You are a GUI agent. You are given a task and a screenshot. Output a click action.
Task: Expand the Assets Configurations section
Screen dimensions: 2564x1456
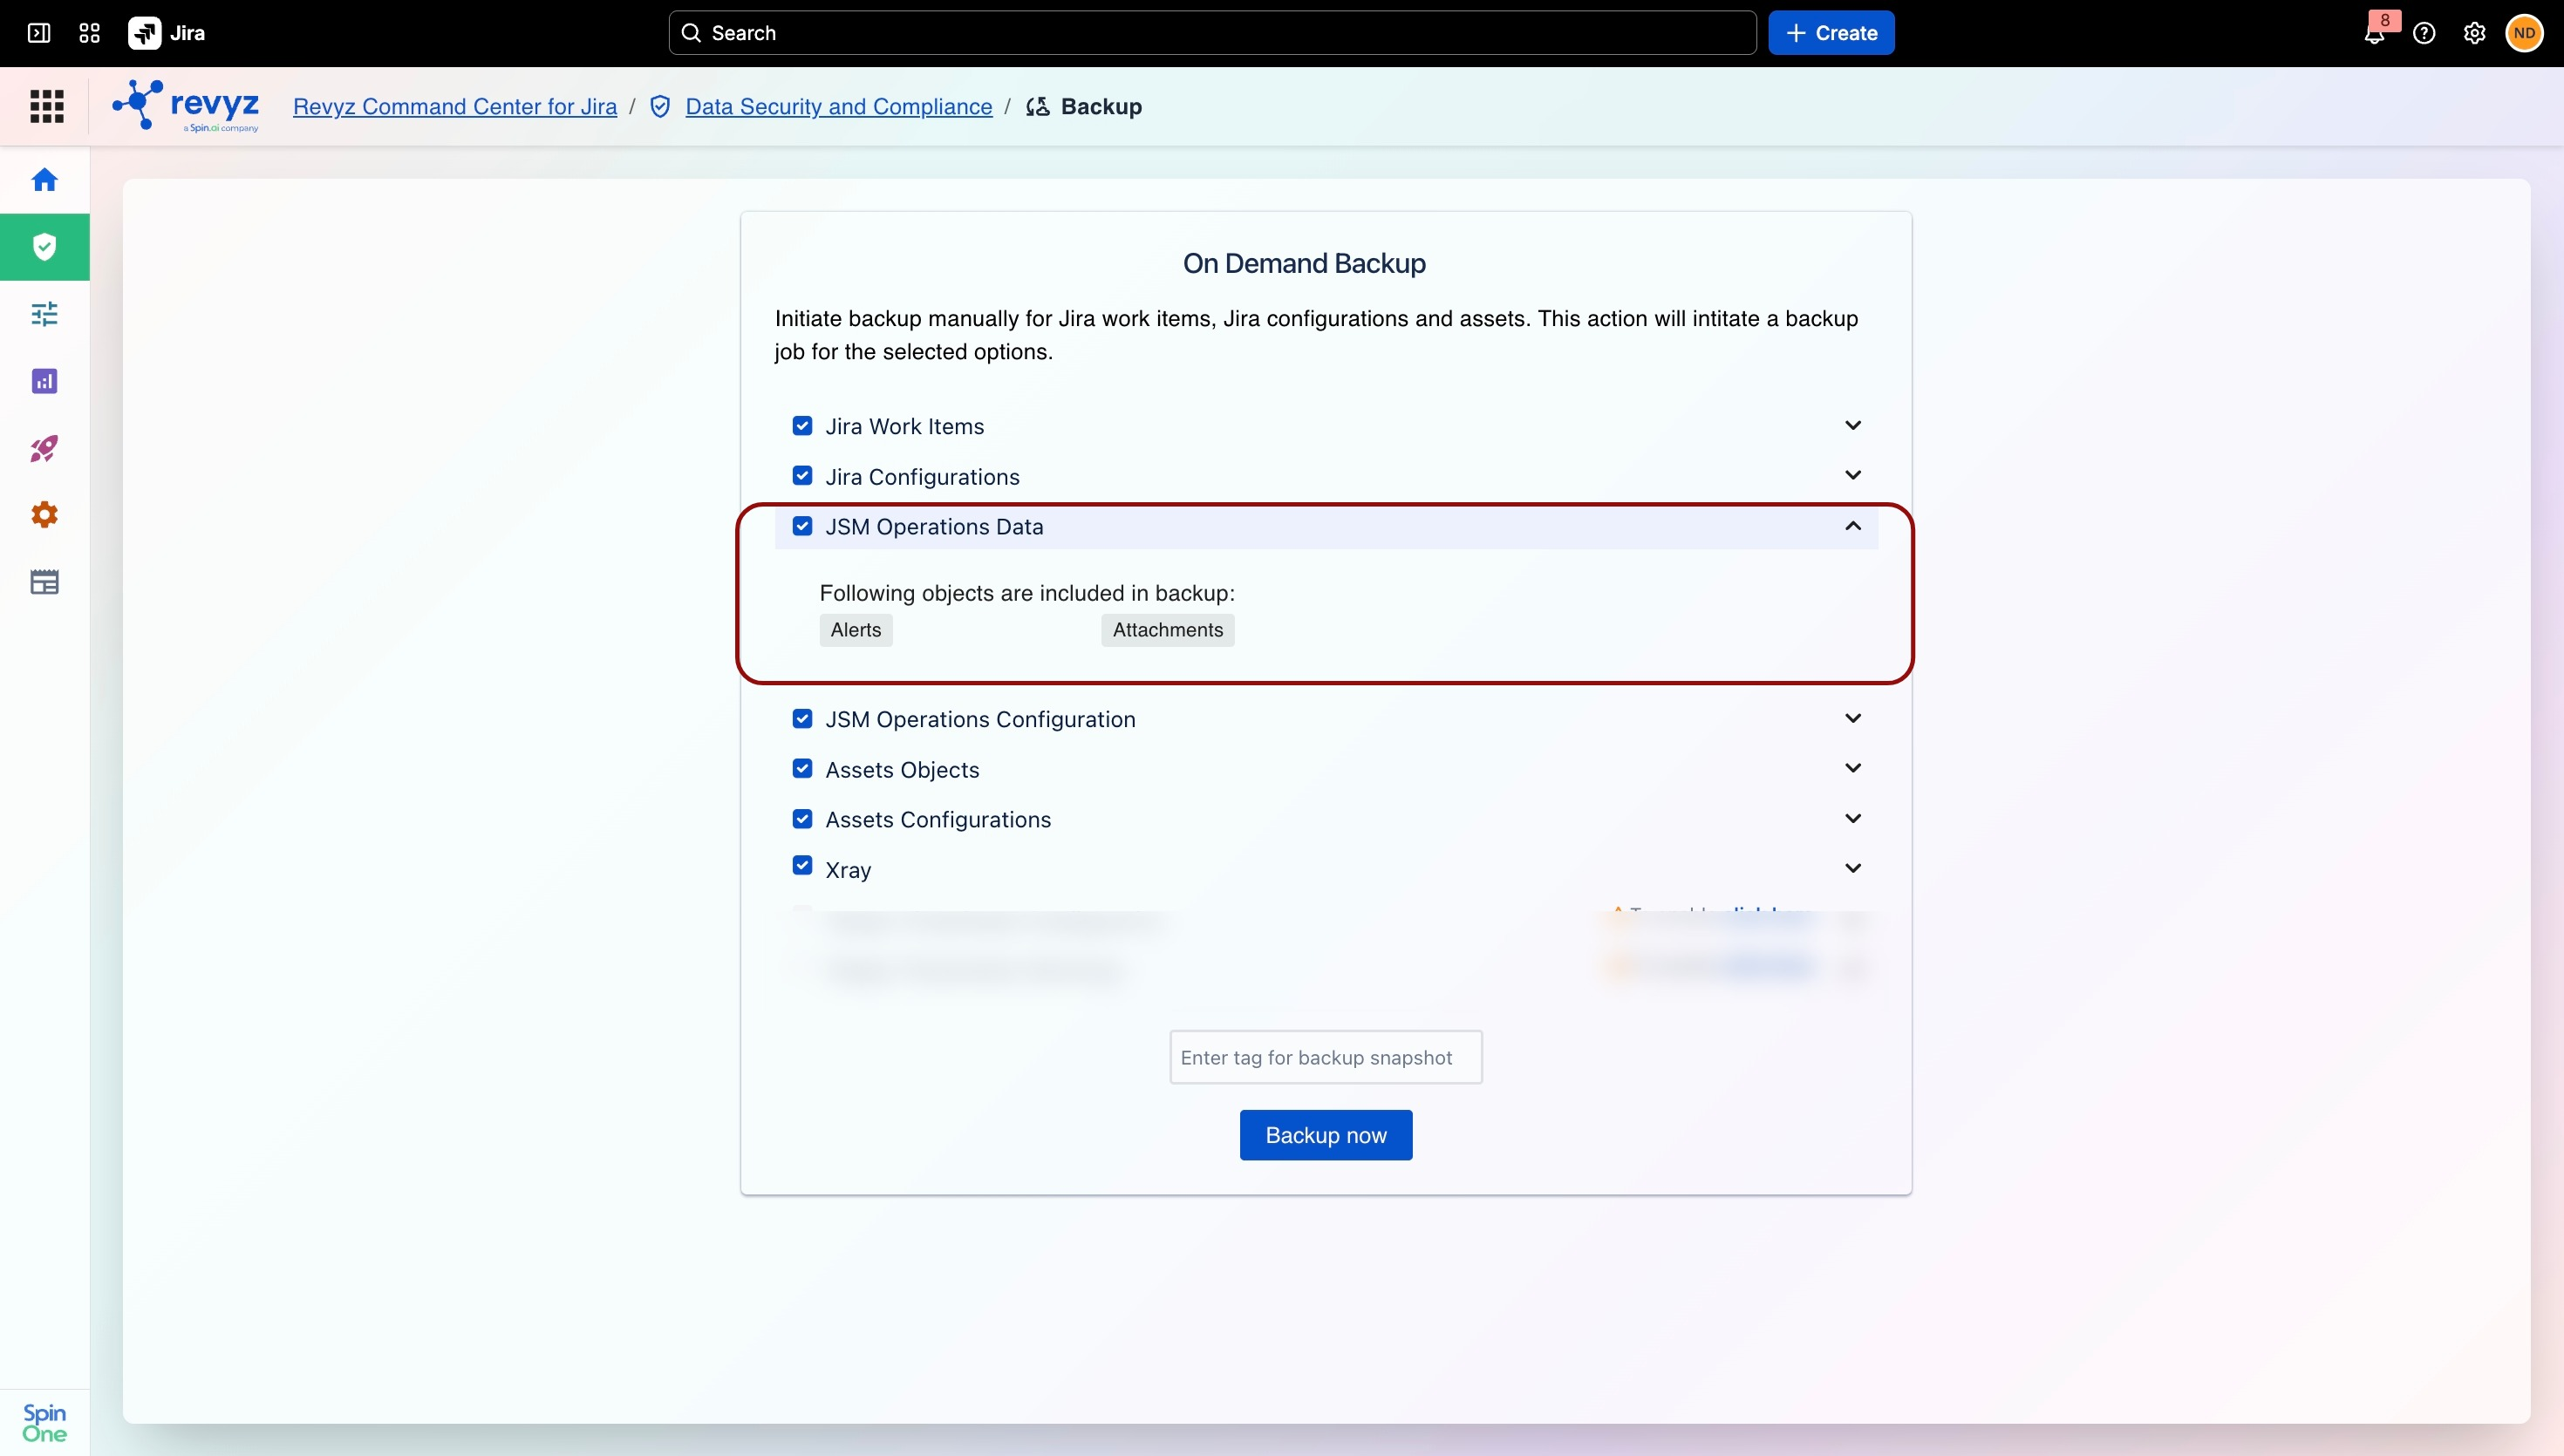click(x=1853, y=819)
